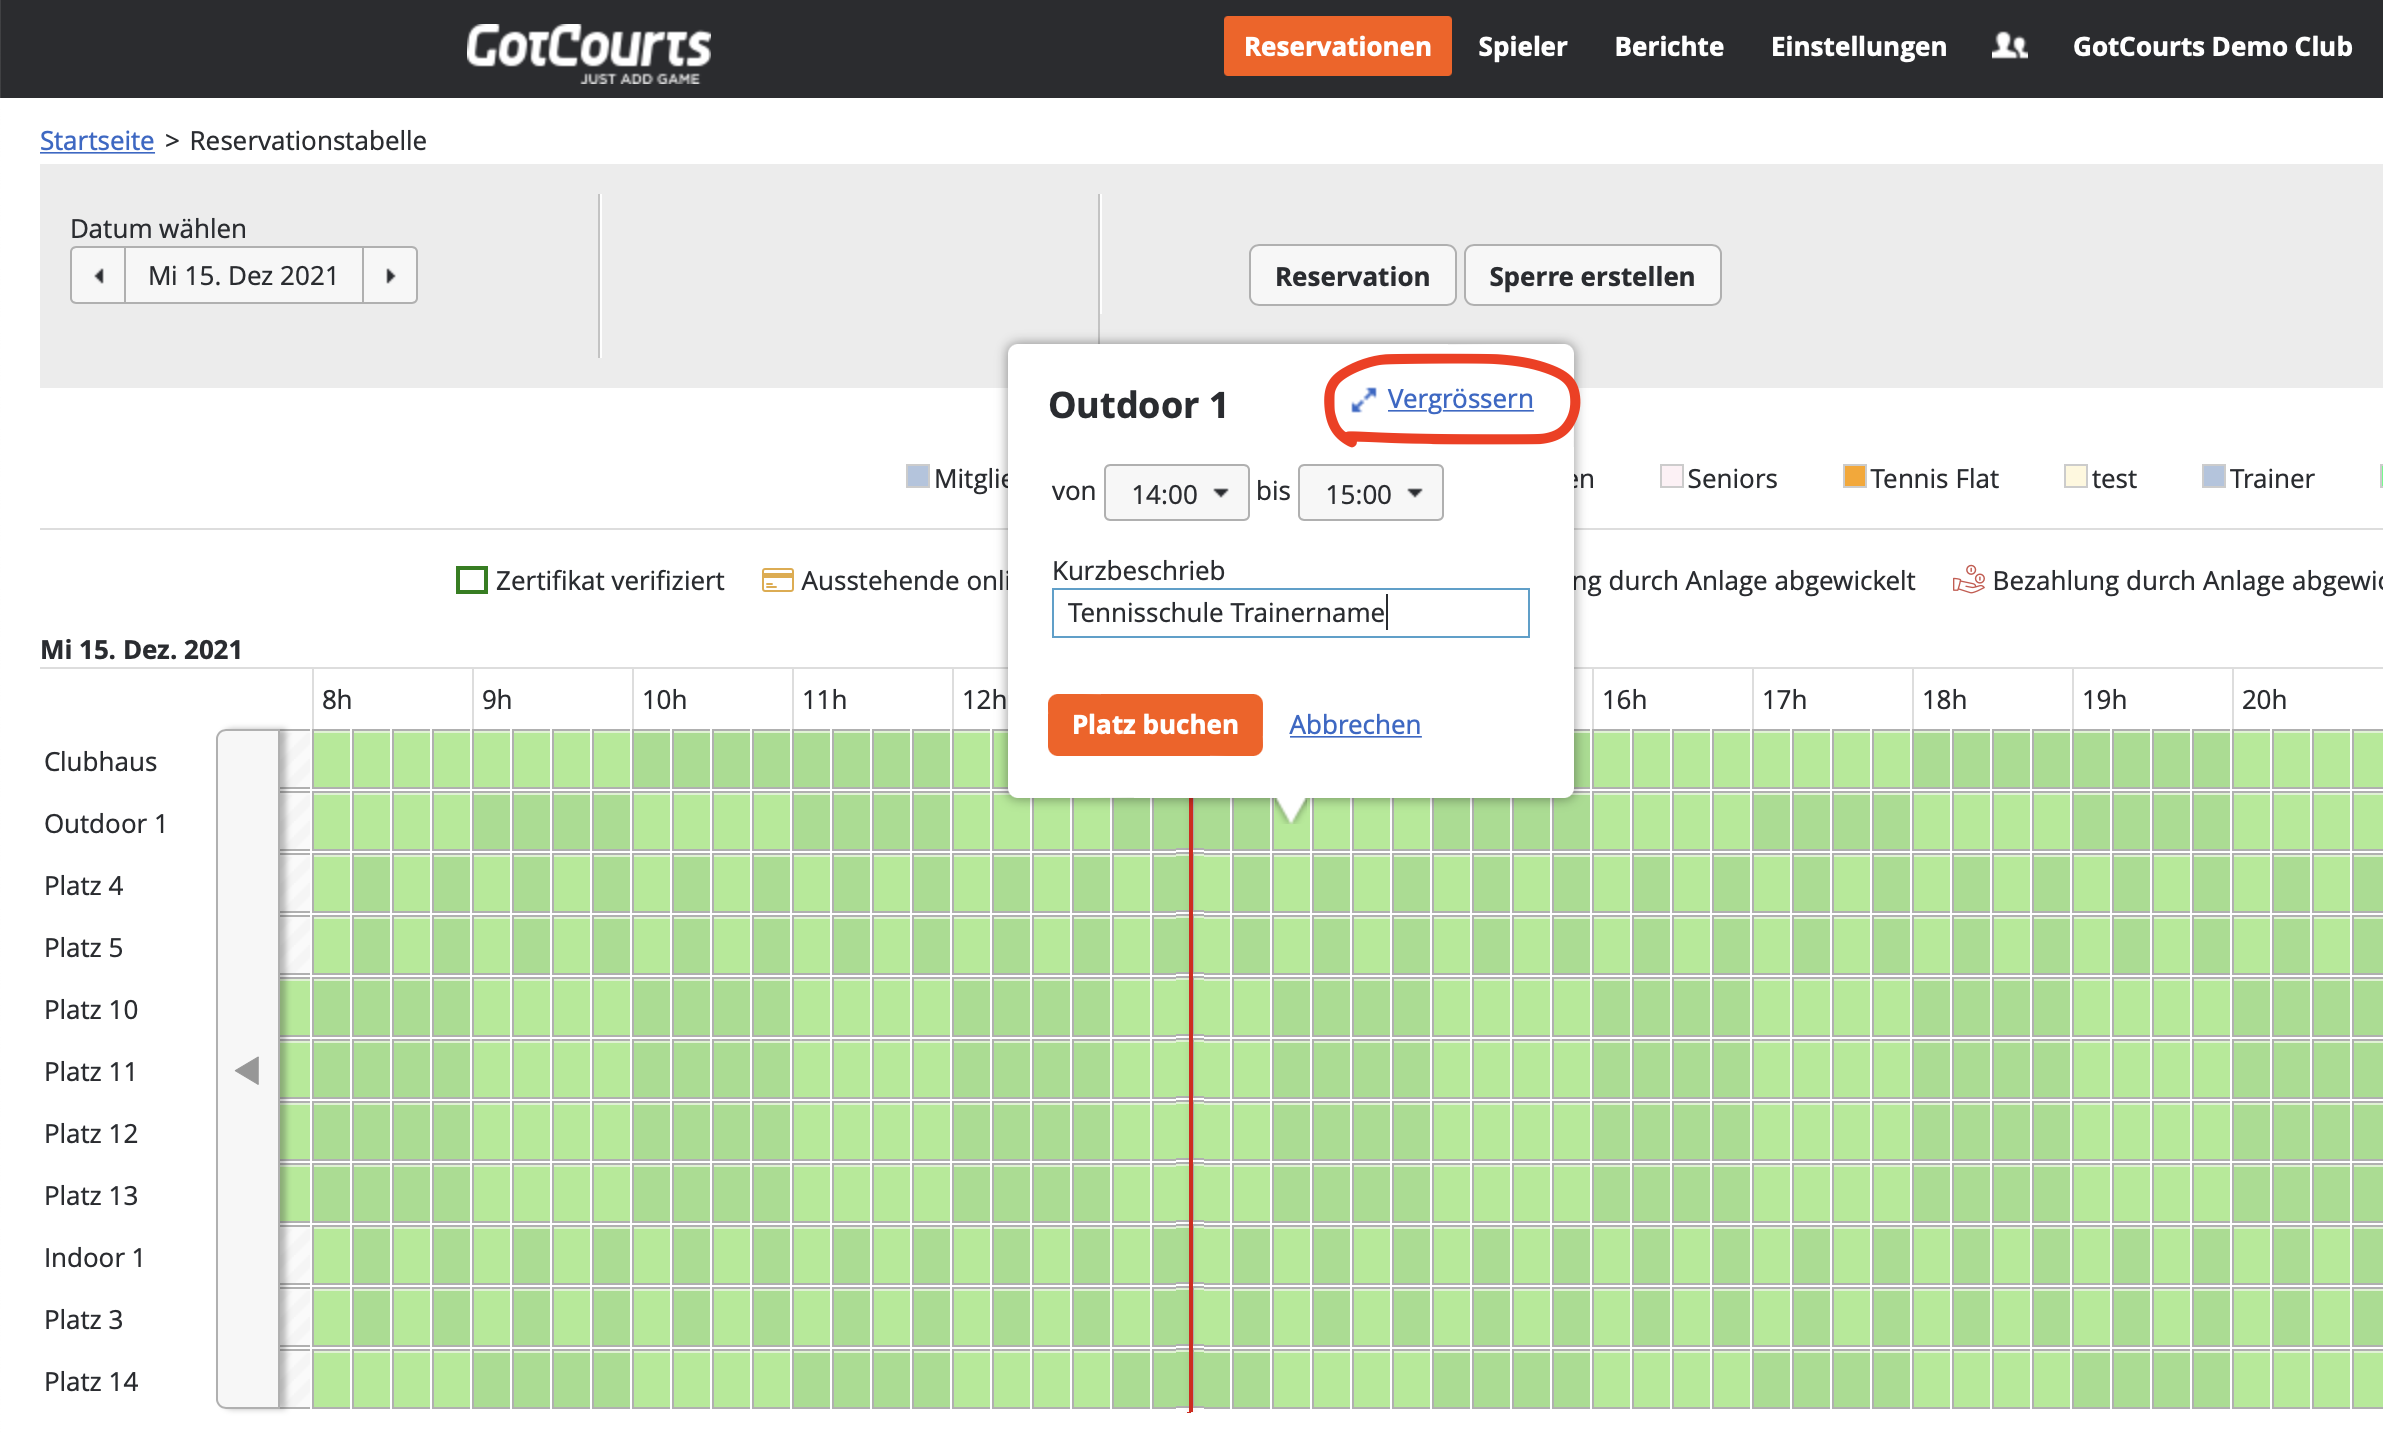Viewport: 2383px width, 1434px height.
Task: Click the 17h column header
Action: (x=1784, y=699)
